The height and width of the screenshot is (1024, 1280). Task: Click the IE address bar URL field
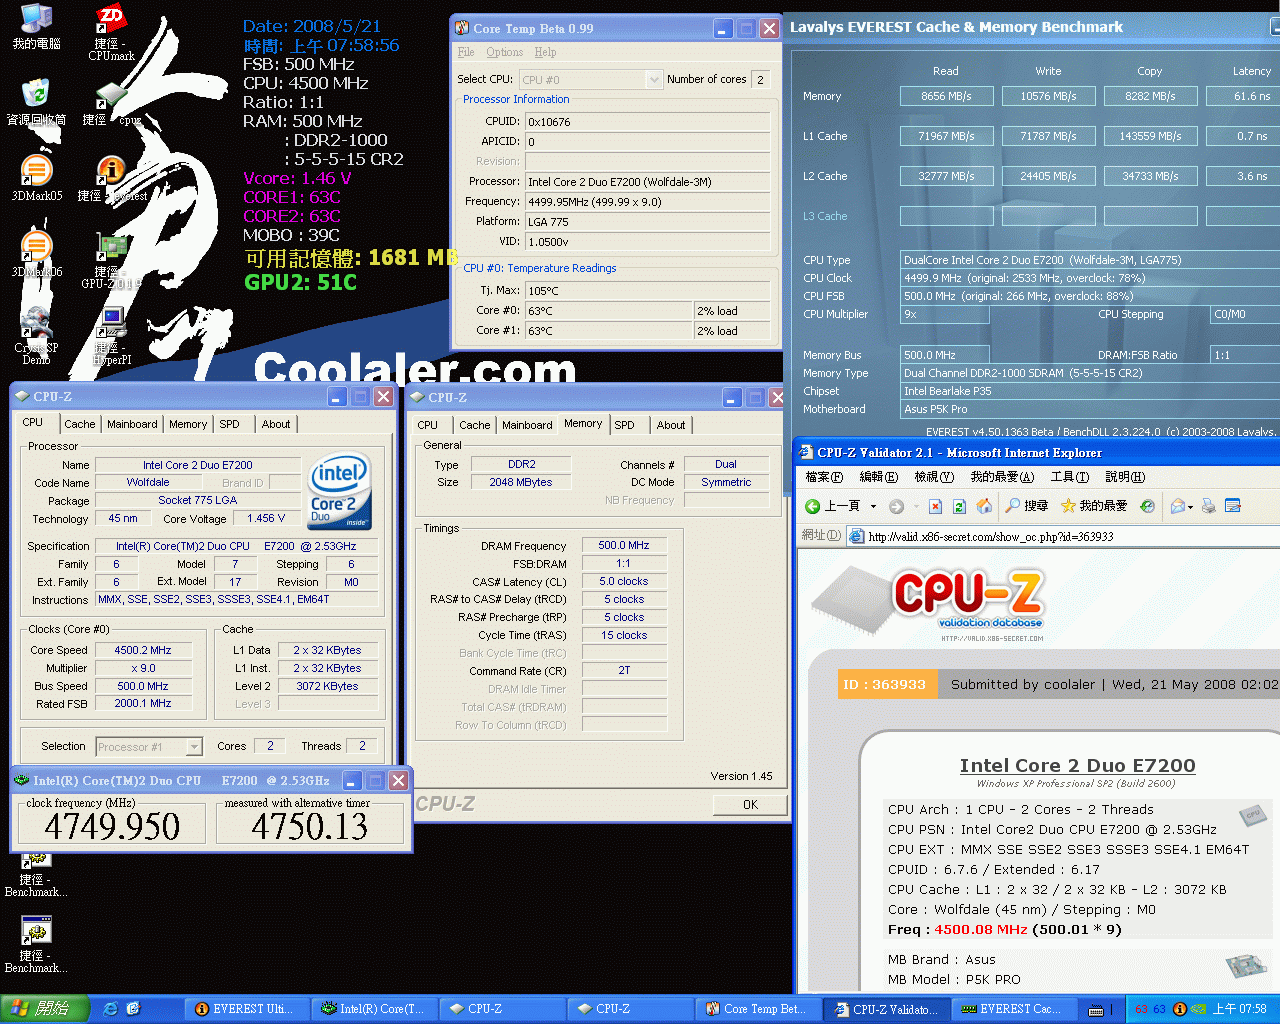[1064, 536]
